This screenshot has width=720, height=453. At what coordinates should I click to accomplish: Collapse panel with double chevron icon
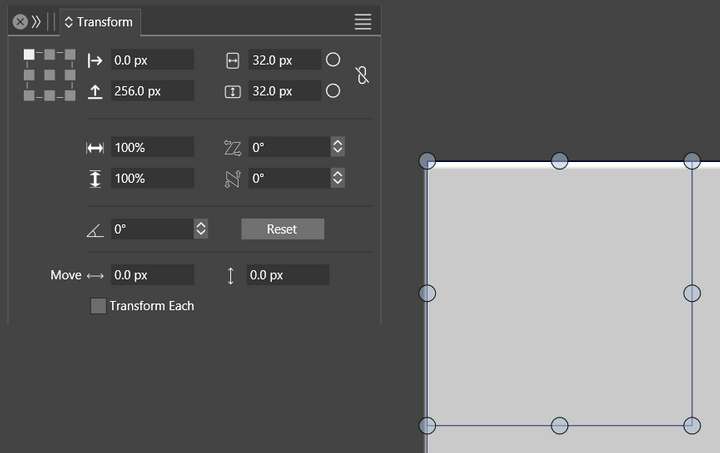click(x=36, y=22)
